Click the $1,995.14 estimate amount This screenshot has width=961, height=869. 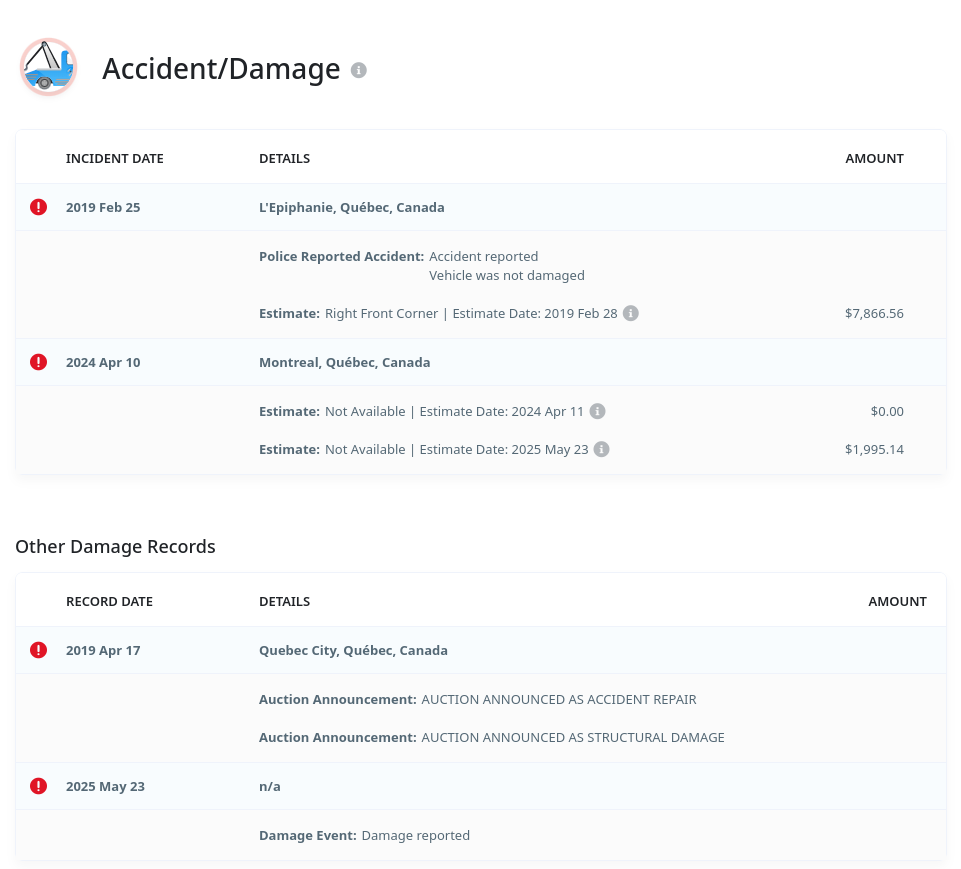(x=873, y=449)
